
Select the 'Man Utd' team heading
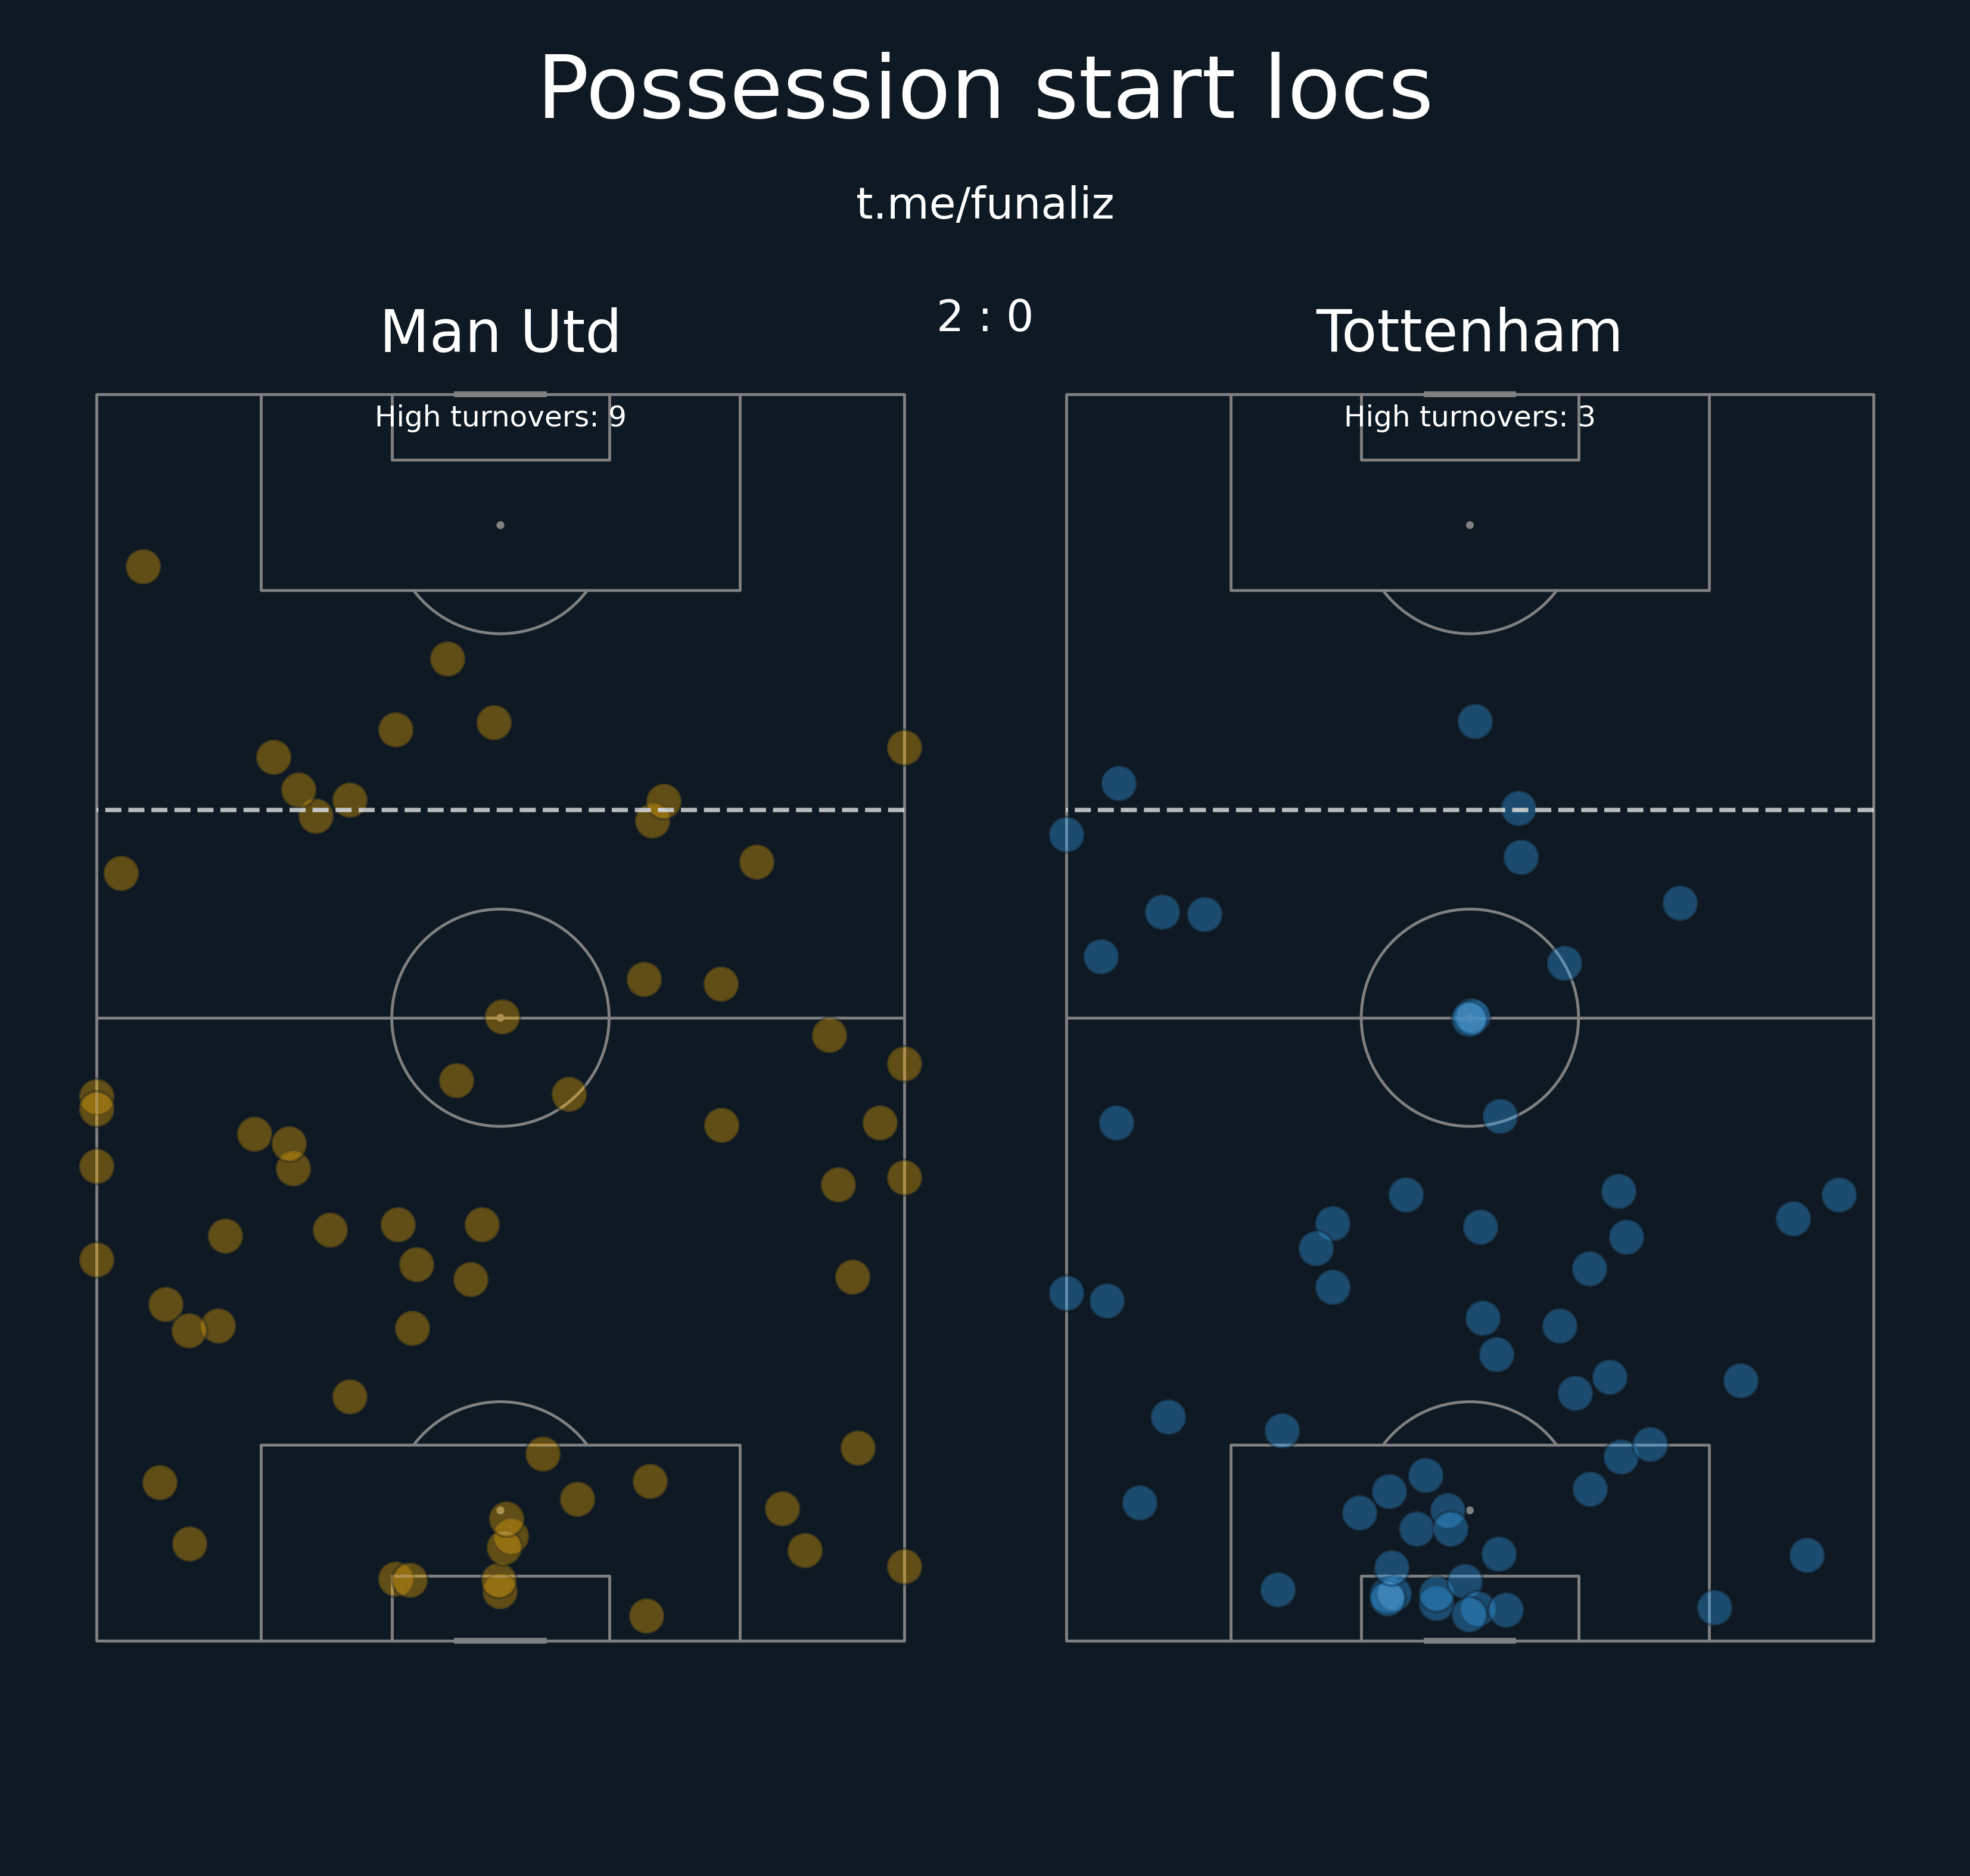[x=500, y=332]
